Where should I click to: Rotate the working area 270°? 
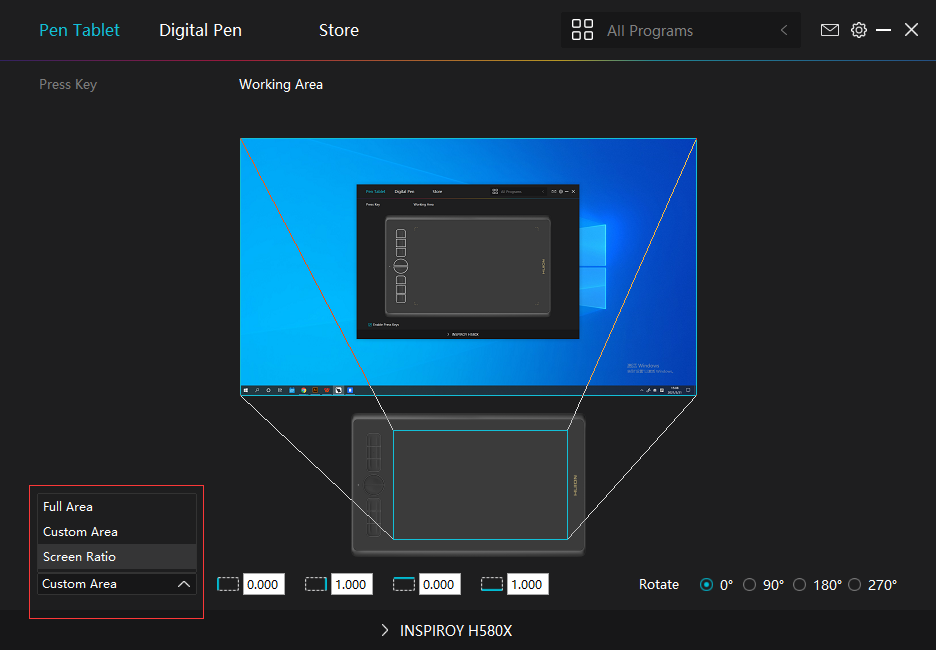854,584
